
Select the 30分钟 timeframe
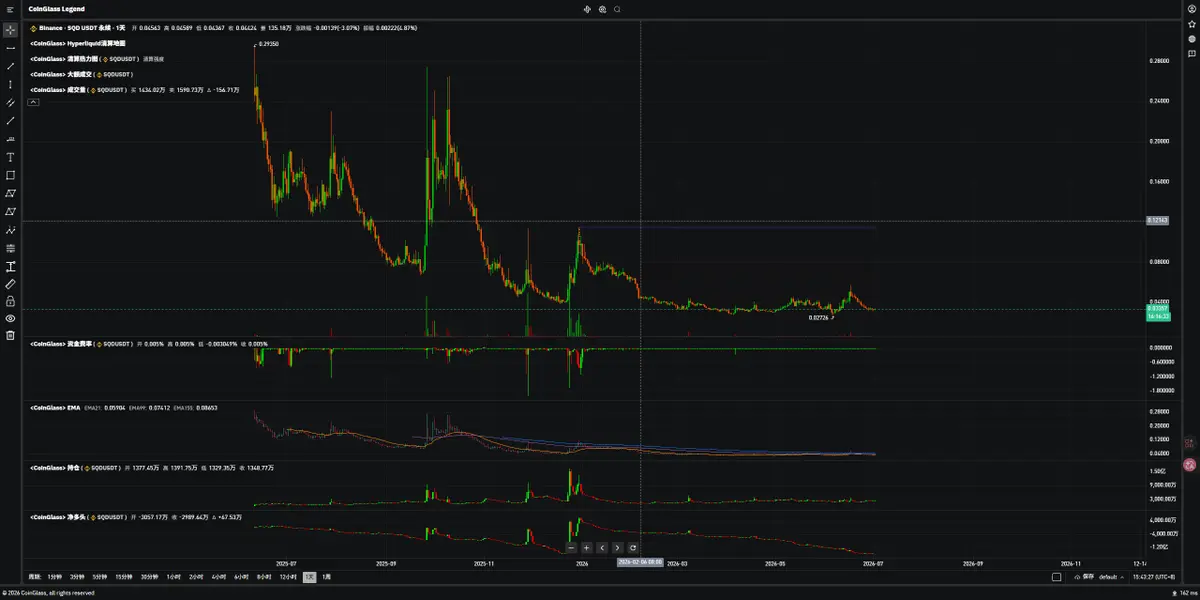pos(150,577)
